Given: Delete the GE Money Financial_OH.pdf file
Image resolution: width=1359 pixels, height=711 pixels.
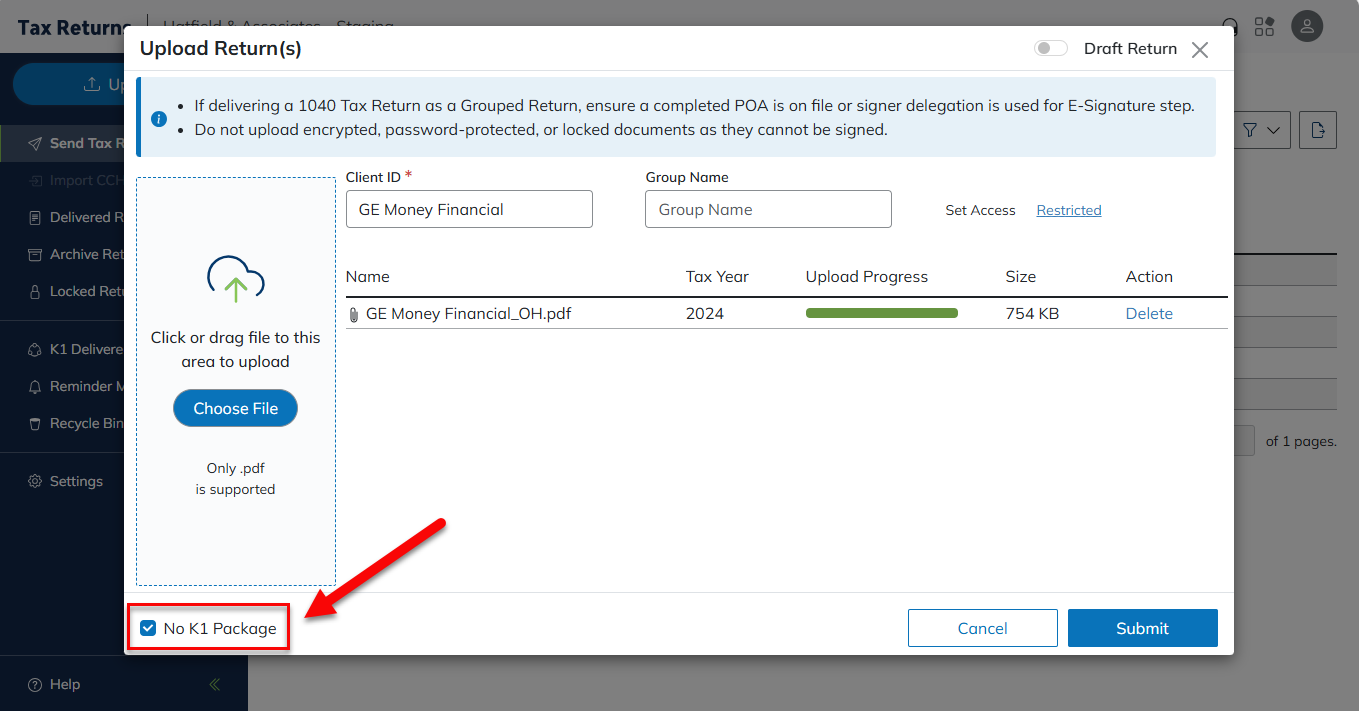Looking at the screenshot, I should click(x=1149, y=314).
